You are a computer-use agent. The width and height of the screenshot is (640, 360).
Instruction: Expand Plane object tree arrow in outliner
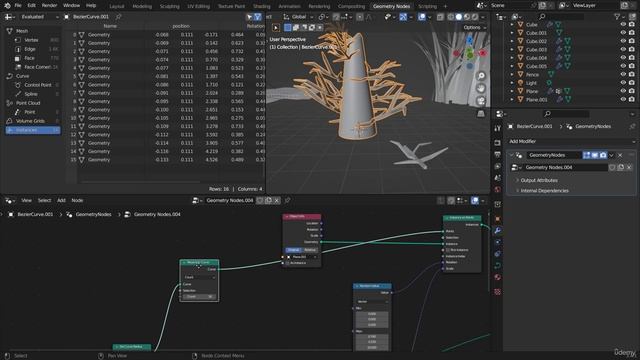512,91
